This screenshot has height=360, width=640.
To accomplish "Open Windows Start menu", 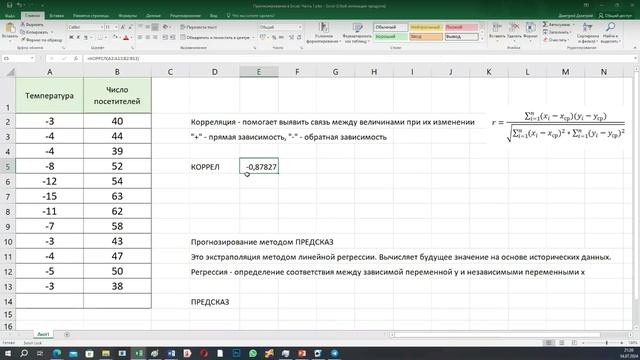I will coord(8,353).
